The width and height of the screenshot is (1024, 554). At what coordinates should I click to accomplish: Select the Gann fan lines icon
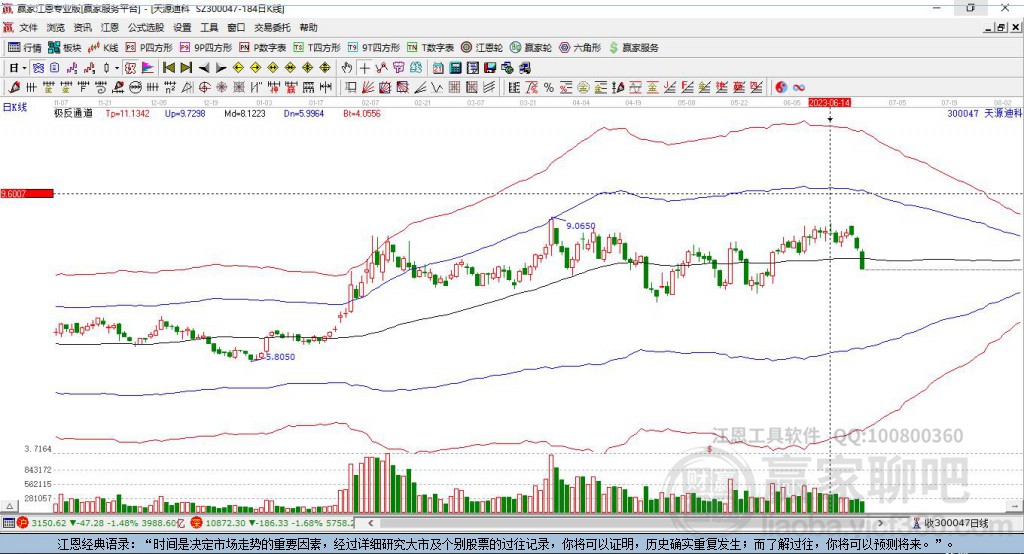tap(368, 87)
